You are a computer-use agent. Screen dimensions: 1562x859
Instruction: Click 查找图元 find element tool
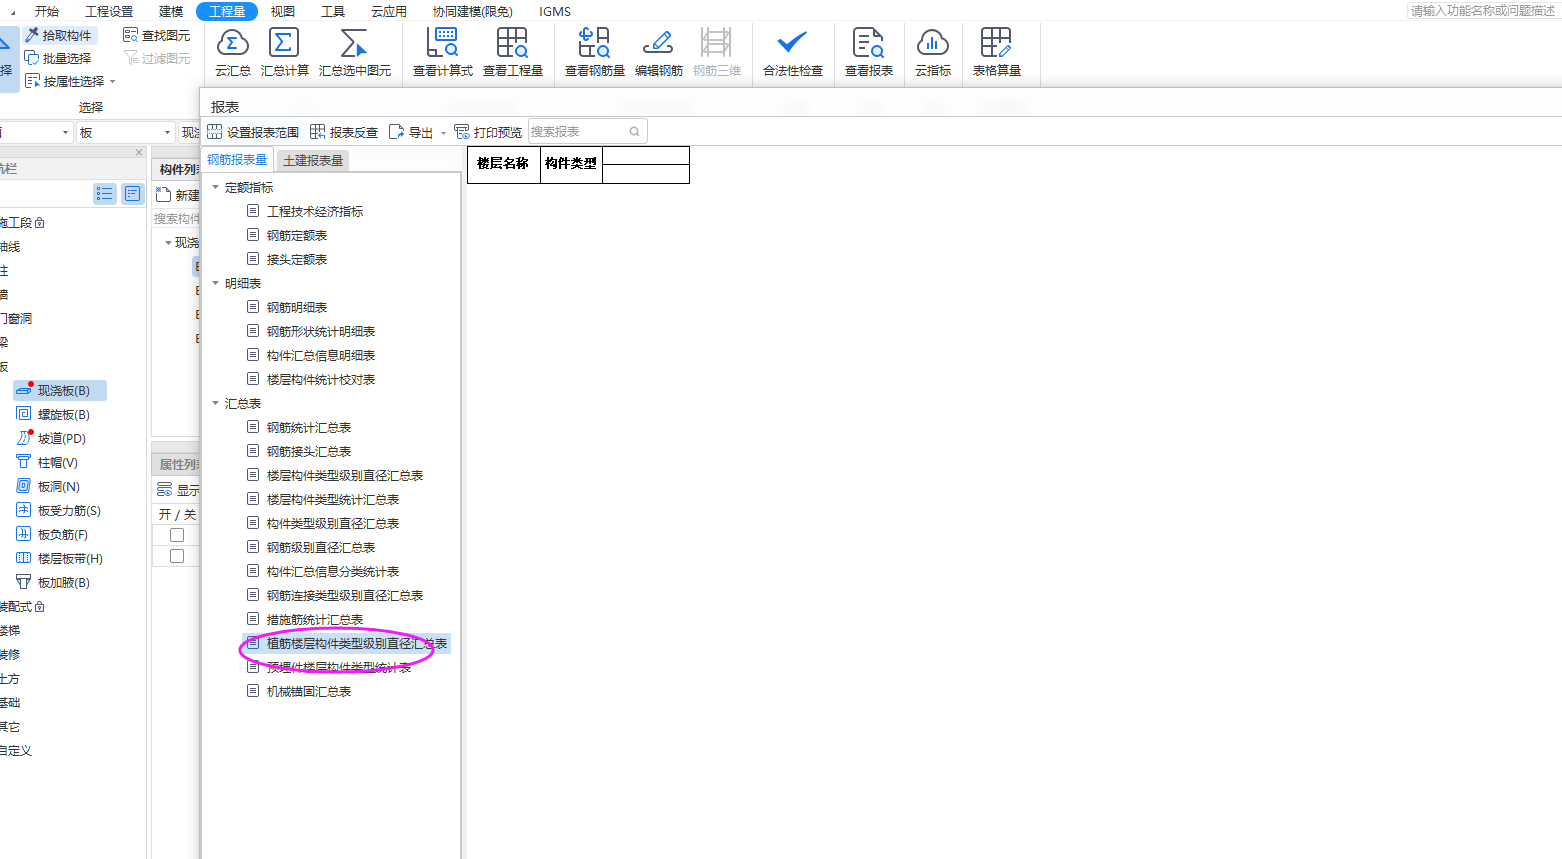click(157, 35)
